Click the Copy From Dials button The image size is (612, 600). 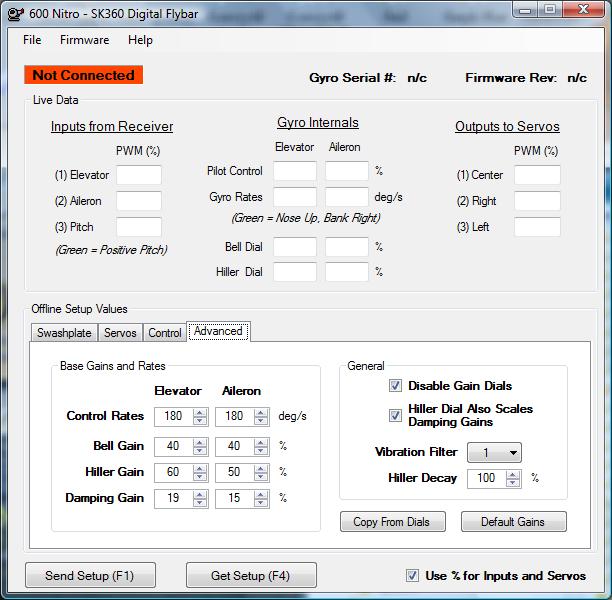coord(392,521)
